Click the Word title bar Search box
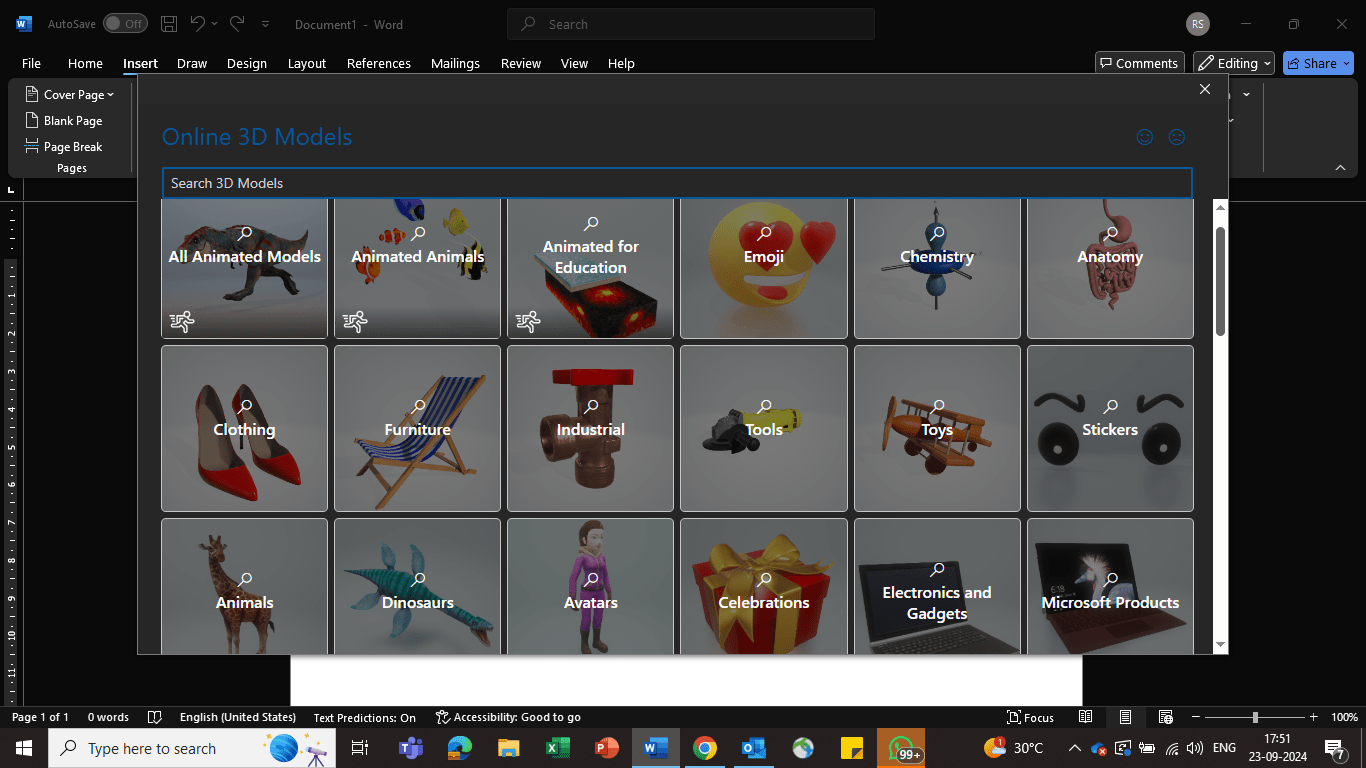Screen dimensions: 1366x768 (691, 24)
